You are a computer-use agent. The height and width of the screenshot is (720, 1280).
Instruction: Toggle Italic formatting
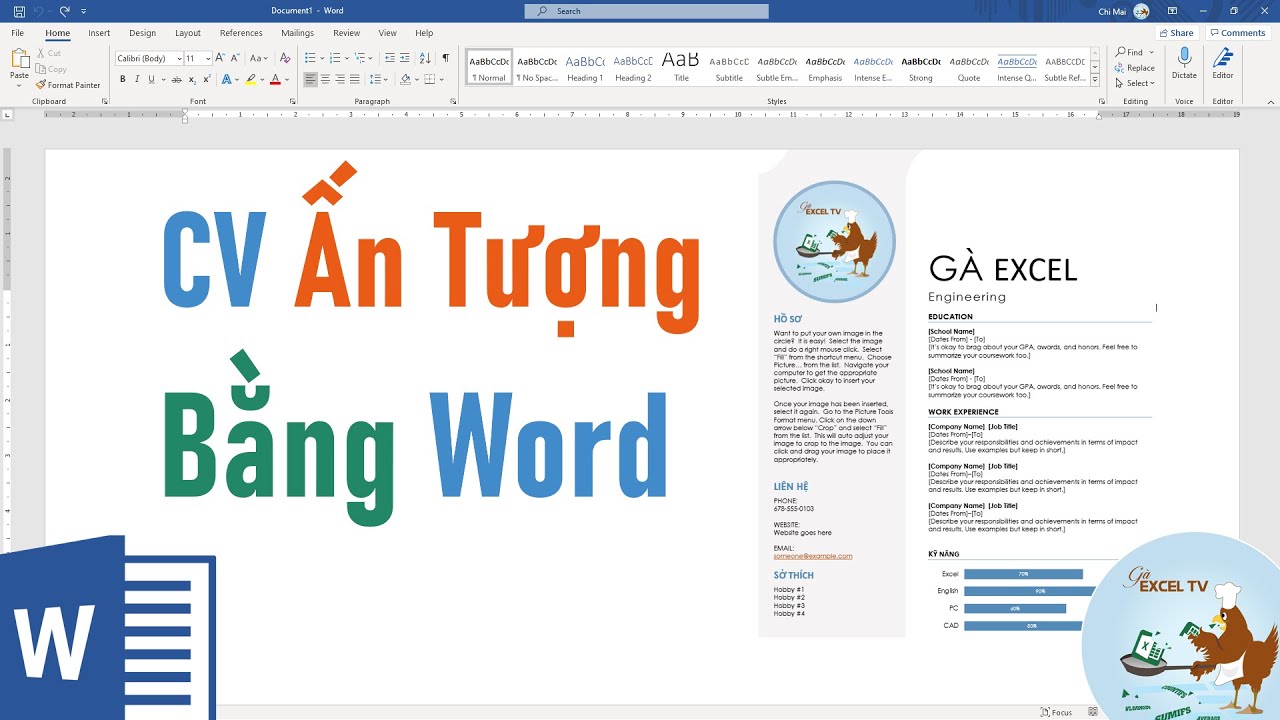tap(137, 79)
